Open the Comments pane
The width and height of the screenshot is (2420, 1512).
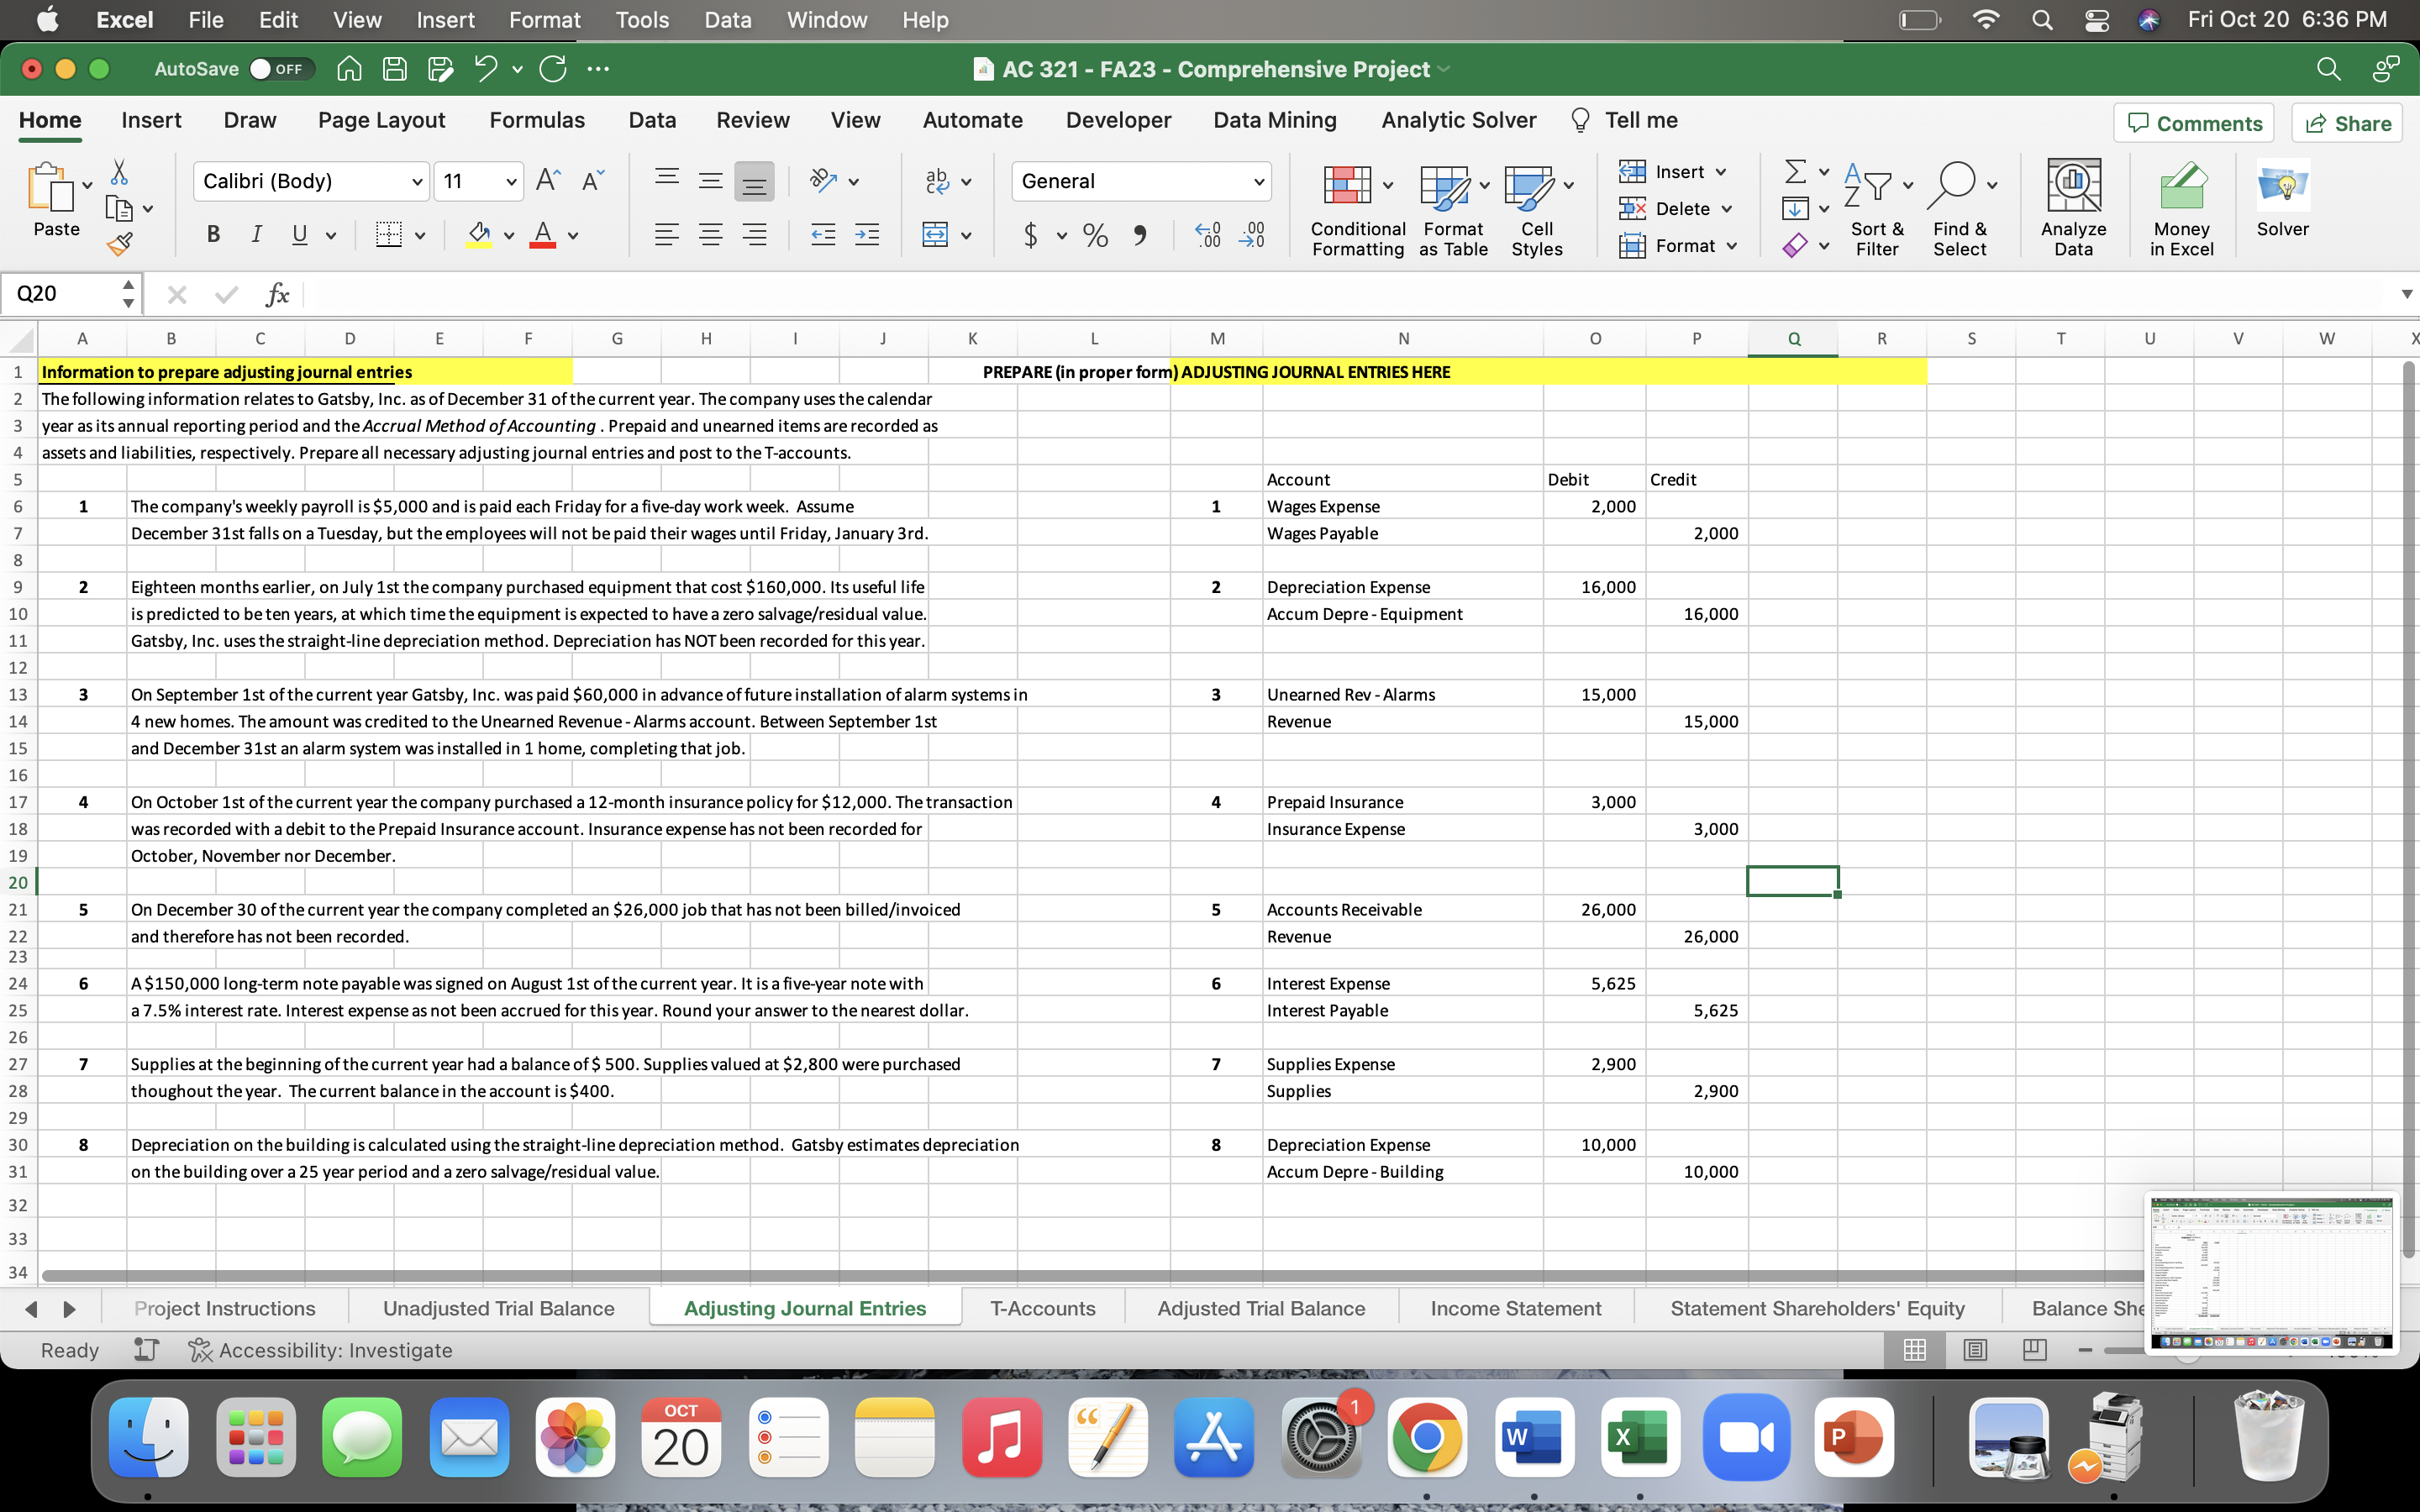[x=2194, y=122]
